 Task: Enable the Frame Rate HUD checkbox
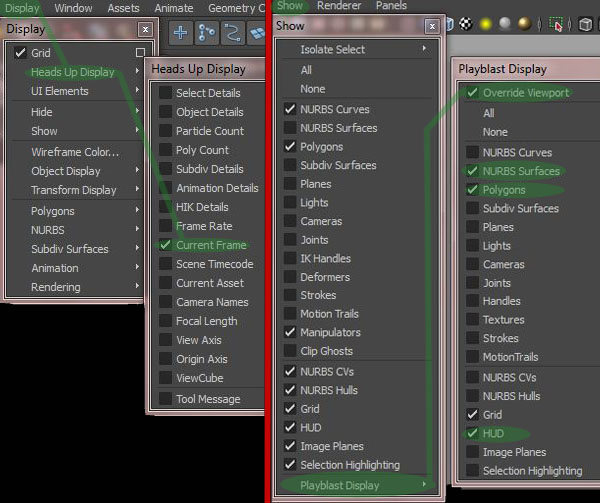tap(165, 226)
